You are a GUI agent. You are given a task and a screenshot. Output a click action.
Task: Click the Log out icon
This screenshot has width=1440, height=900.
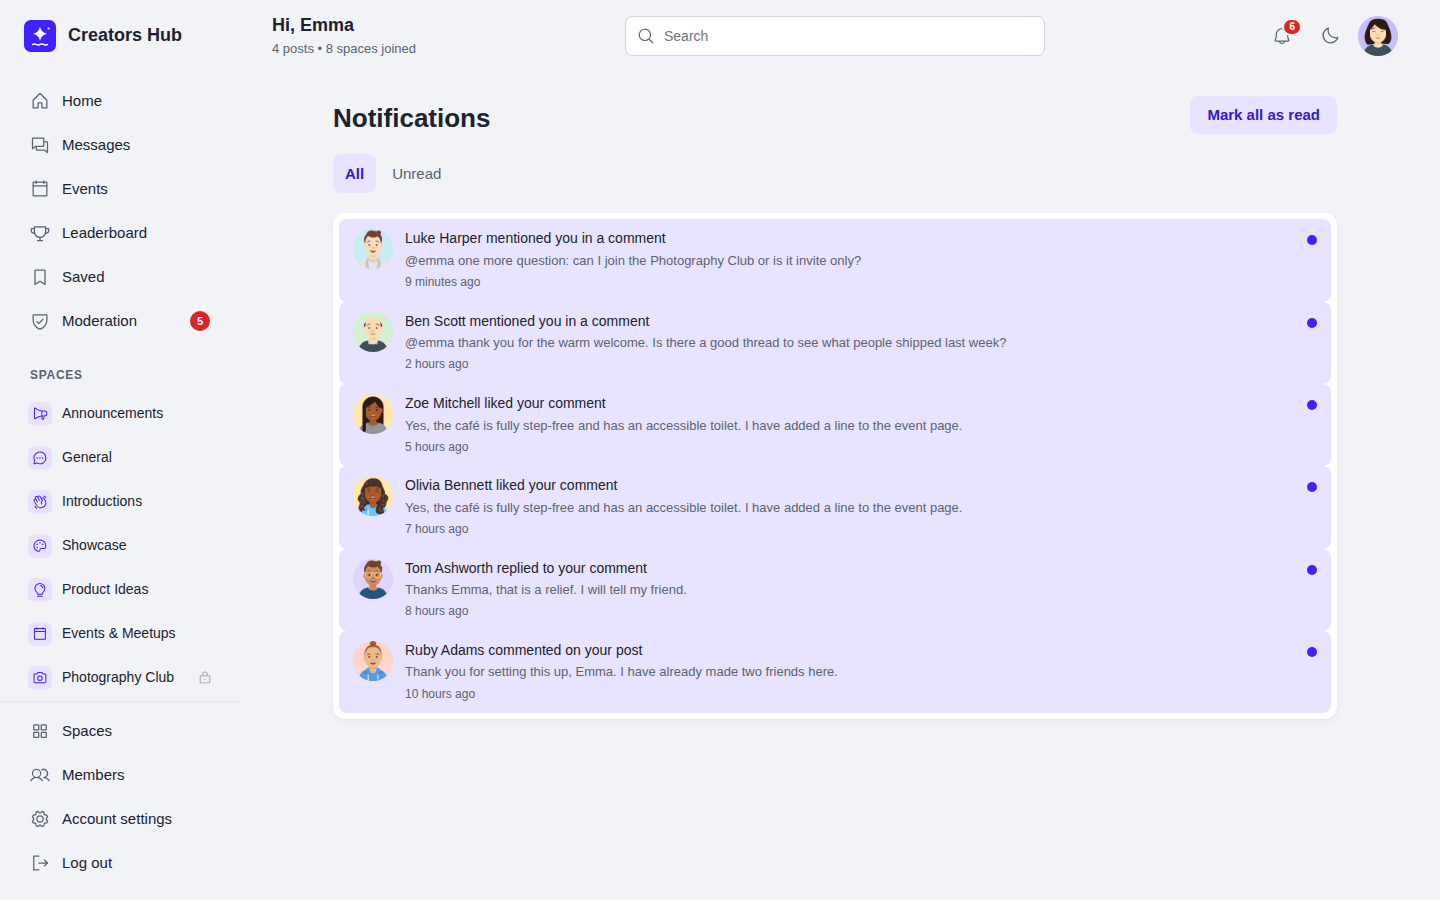[x=40, y=863]
